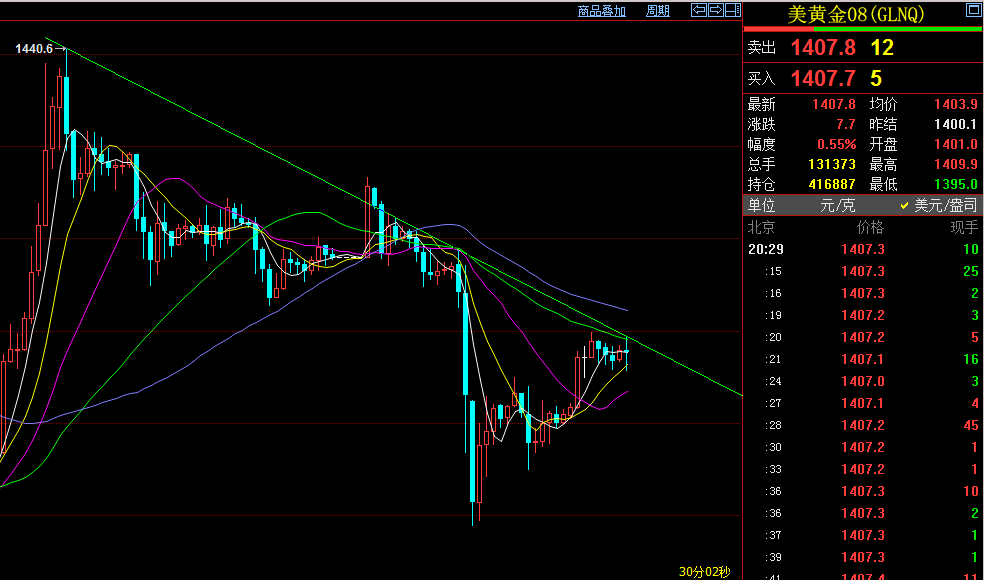This screenshot has height=580, width=984.
Task: Select the :28 tick row with volume 45
Action: click(x=863, y=425)
